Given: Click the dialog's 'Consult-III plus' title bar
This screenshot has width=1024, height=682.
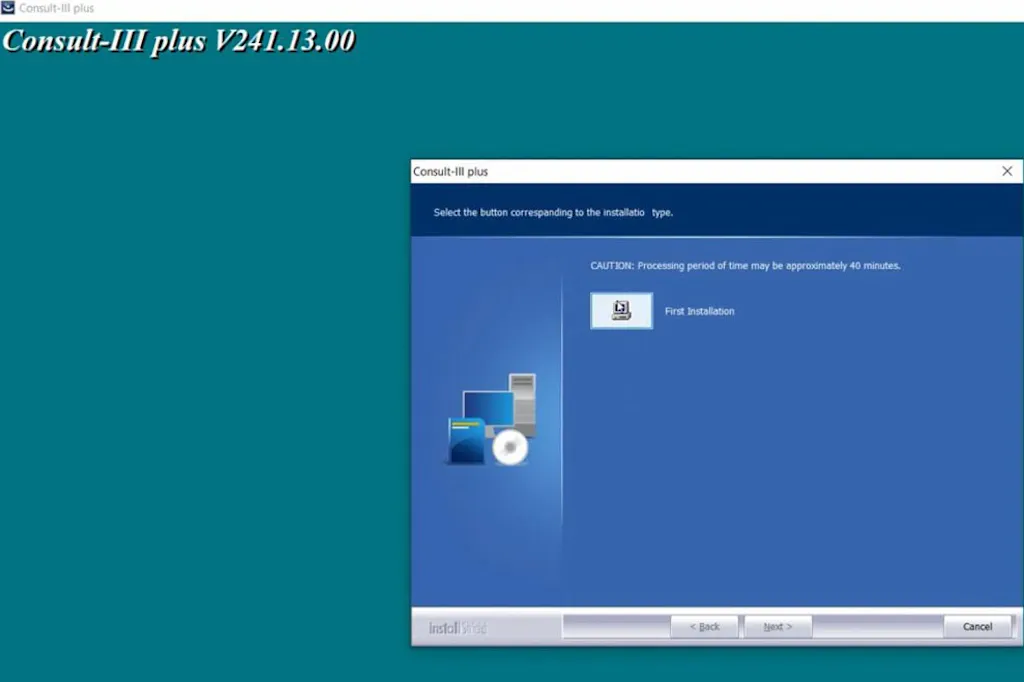Looking at the screenshot, I should click(700, 171).
